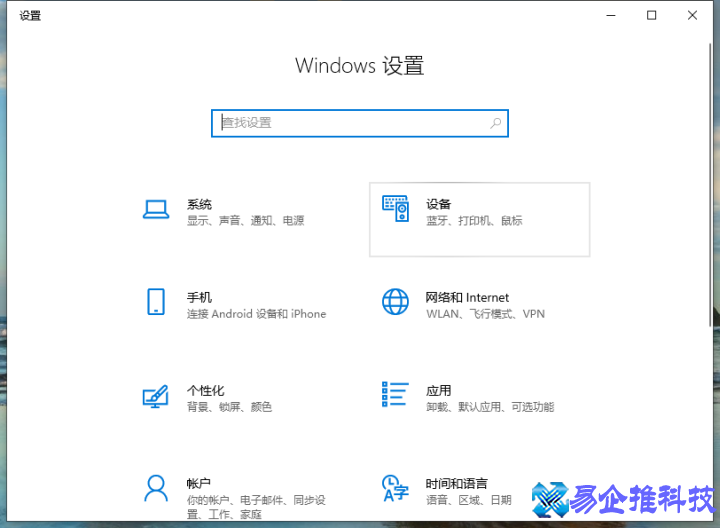Image resolution: width=720 pixels, height=528 pixels.
Task: Select the 手机 category title
Action: point(199,298)
